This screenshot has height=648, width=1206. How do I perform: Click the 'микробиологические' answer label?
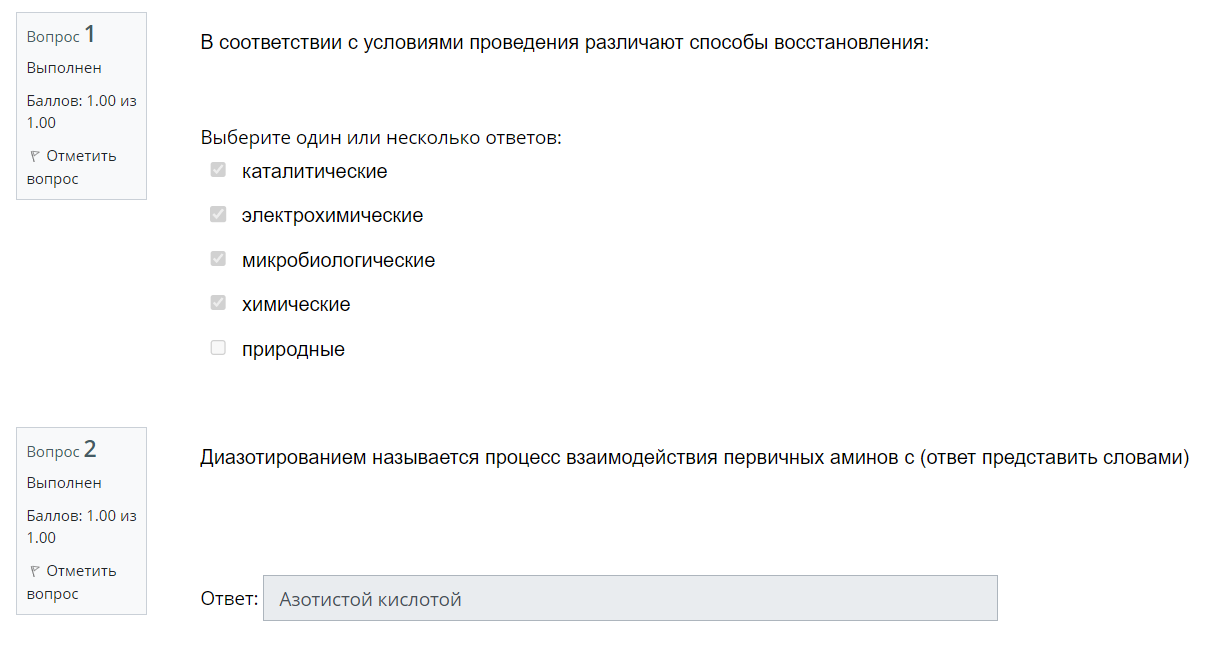pos(338,261)
